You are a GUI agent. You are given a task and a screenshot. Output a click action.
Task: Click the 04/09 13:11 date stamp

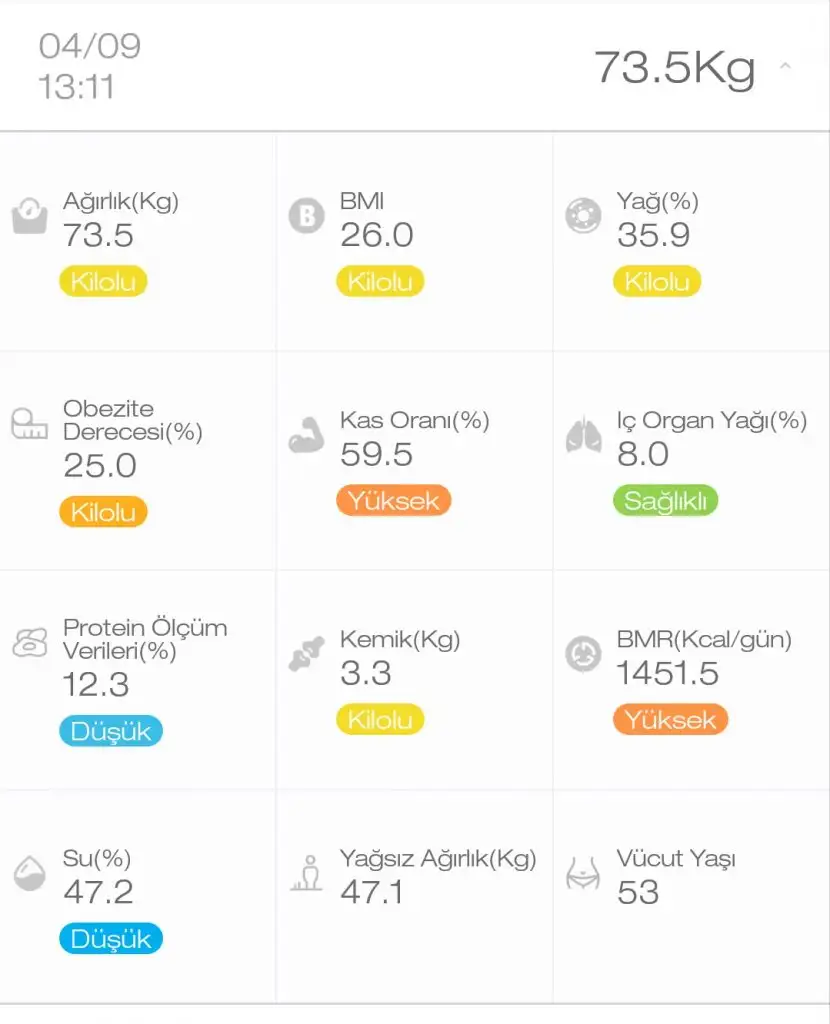(x=89, y=66)
